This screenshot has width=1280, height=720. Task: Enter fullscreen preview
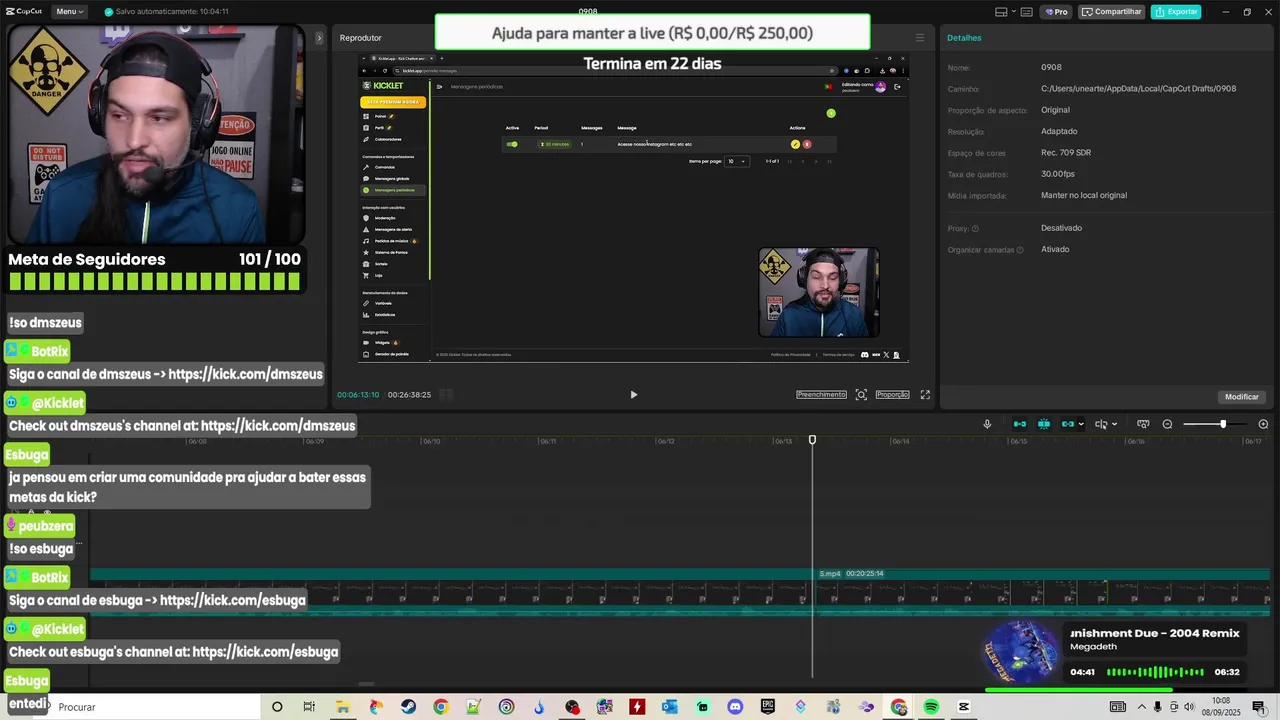click(925, 395)
